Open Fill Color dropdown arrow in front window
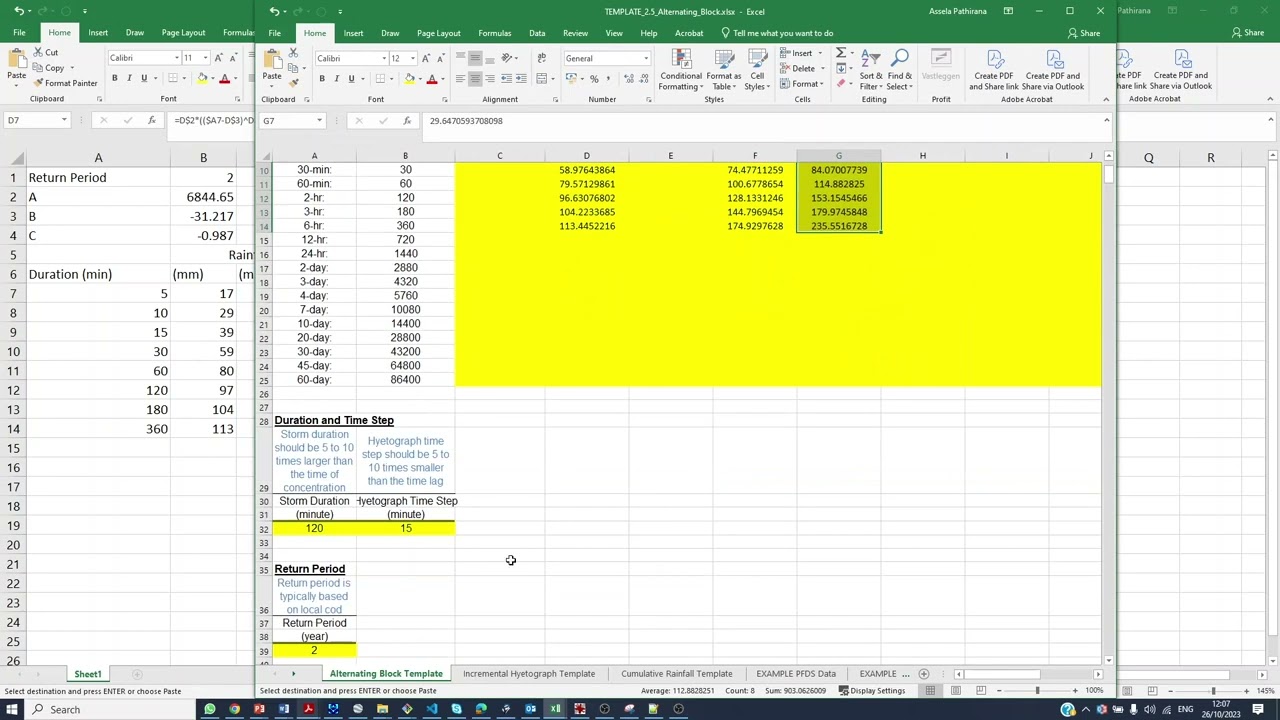Viewport: 1280px width, 720px height. tap(420, 79)
